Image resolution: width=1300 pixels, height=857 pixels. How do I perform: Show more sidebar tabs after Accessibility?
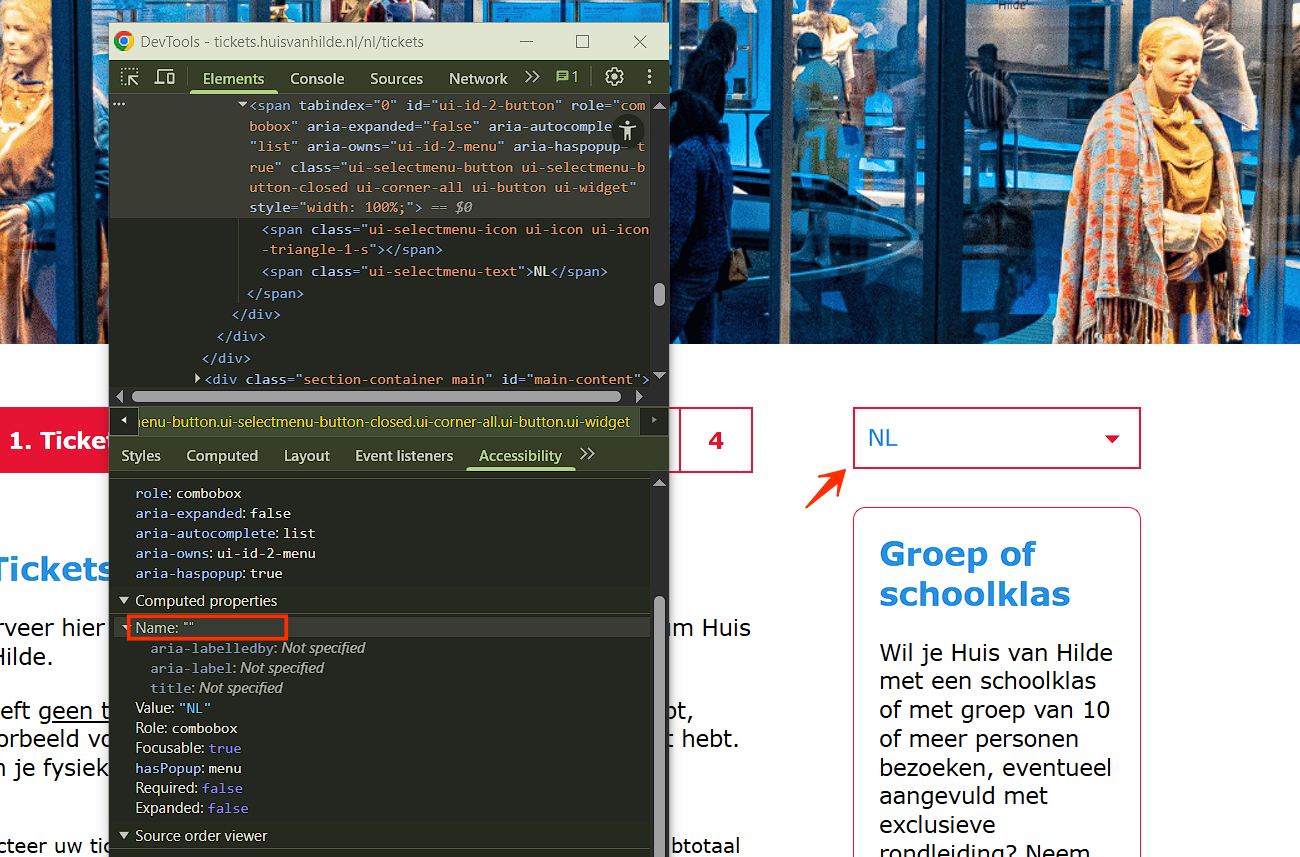(587, 455)
